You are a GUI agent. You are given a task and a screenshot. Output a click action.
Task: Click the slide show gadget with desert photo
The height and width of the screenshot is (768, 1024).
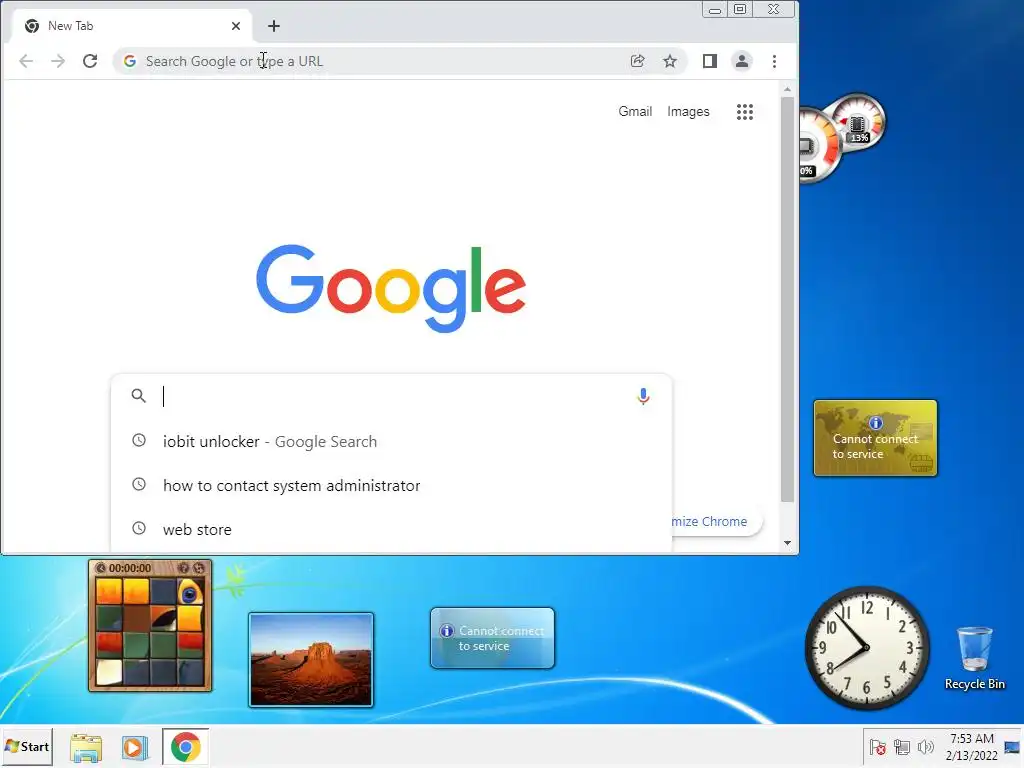(311, 660)
